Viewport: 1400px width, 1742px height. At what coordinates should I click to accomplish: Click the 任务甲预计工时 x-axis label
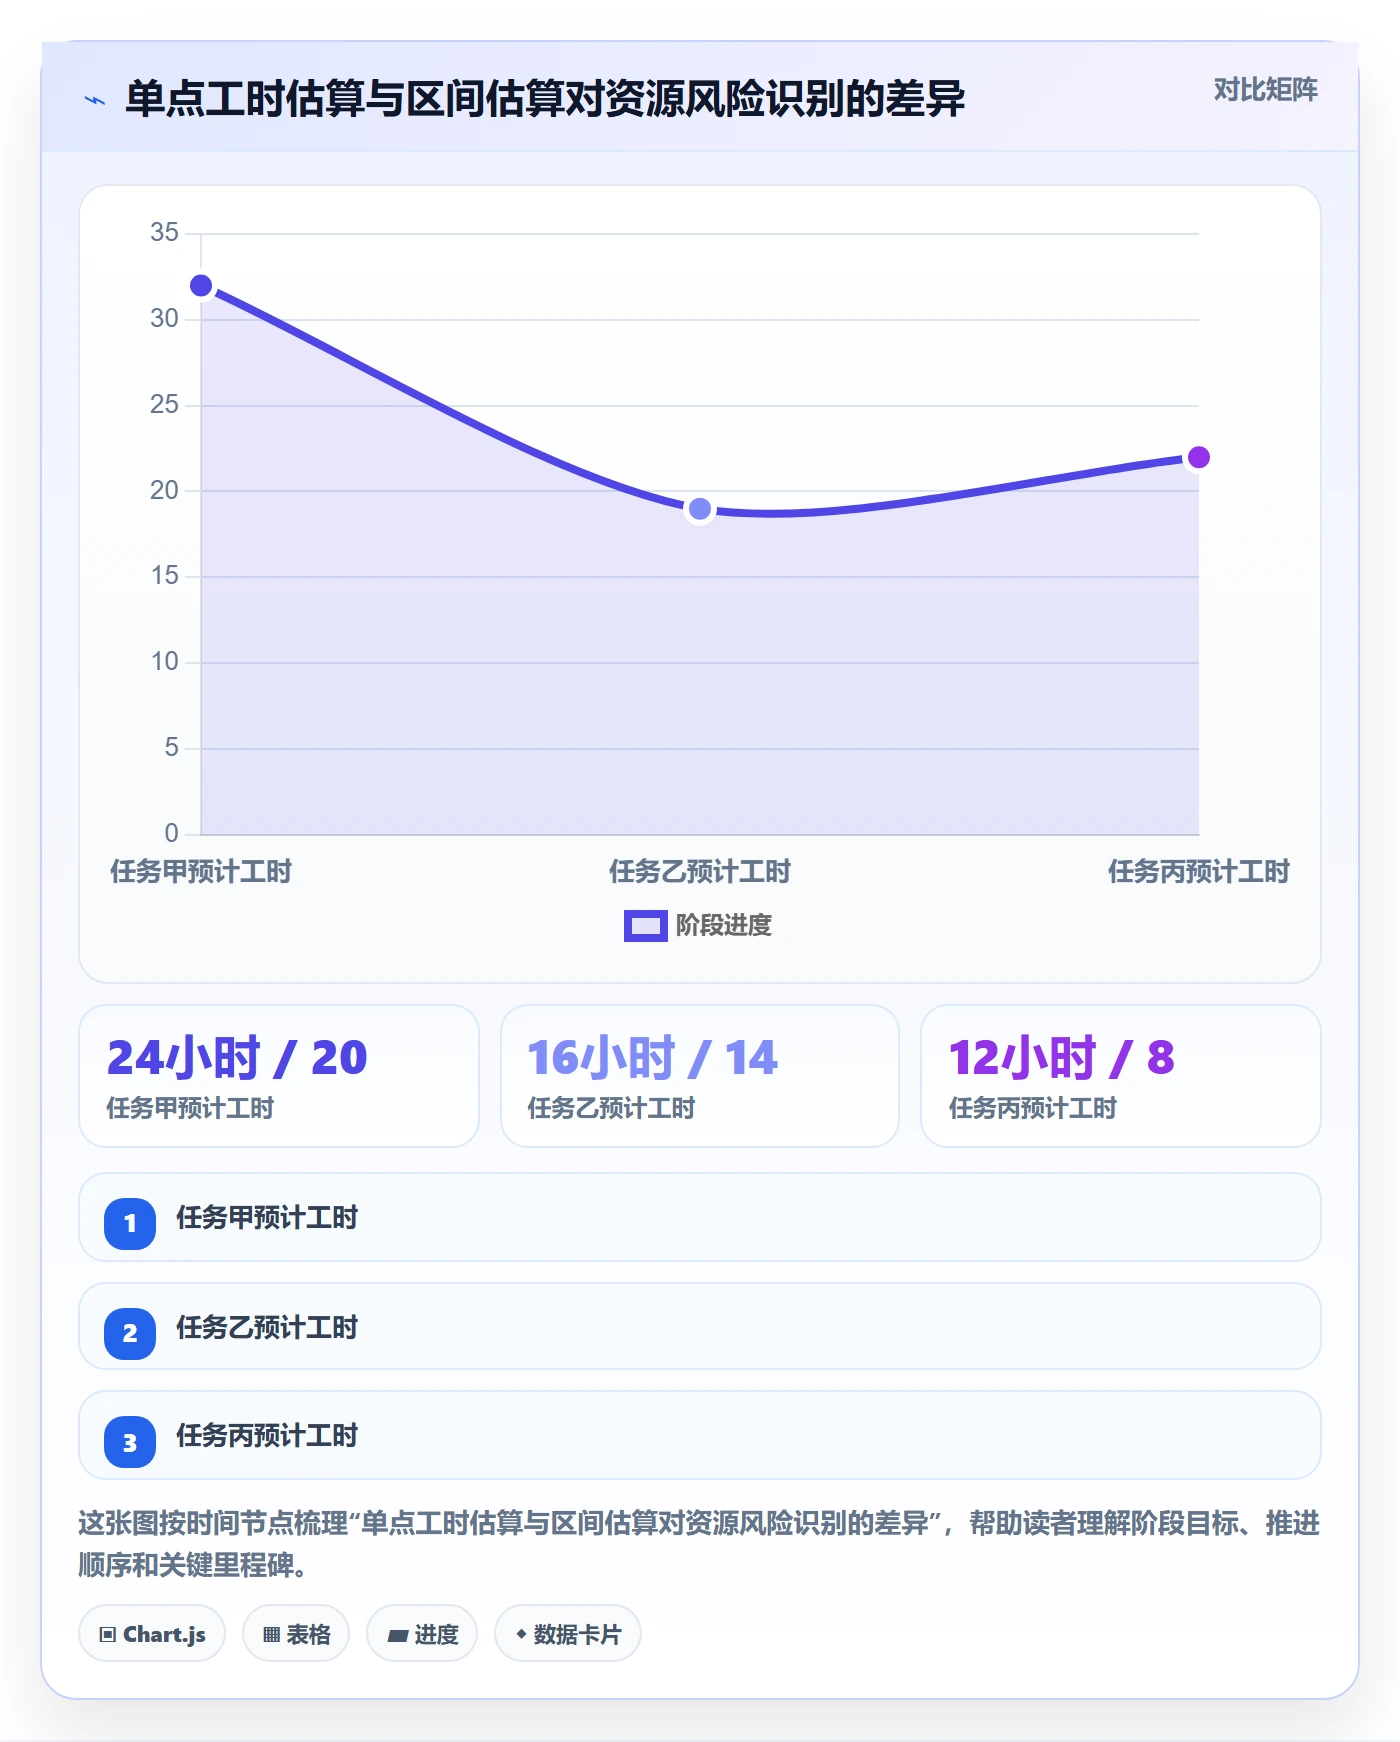point(201,872)
